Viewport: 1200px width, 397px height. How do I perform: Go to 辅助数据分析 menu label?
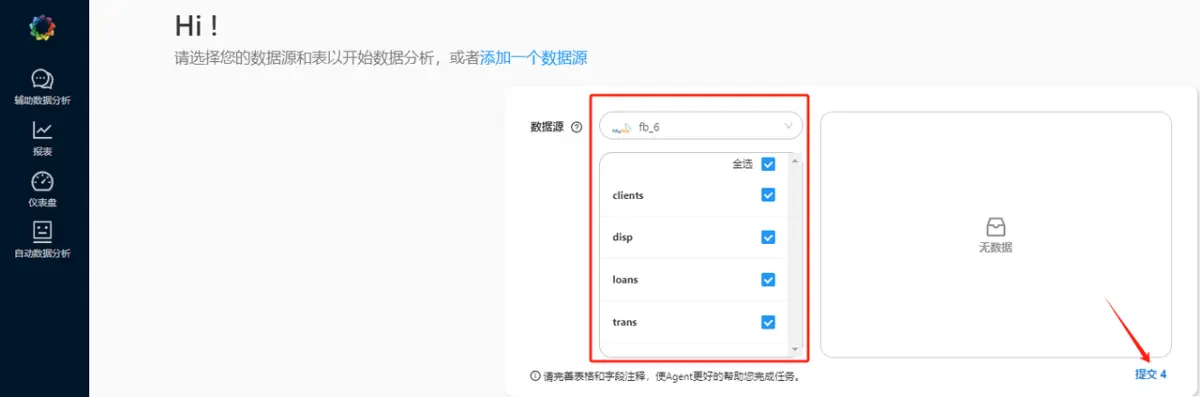pyautogui.click(x=42, y=101)
